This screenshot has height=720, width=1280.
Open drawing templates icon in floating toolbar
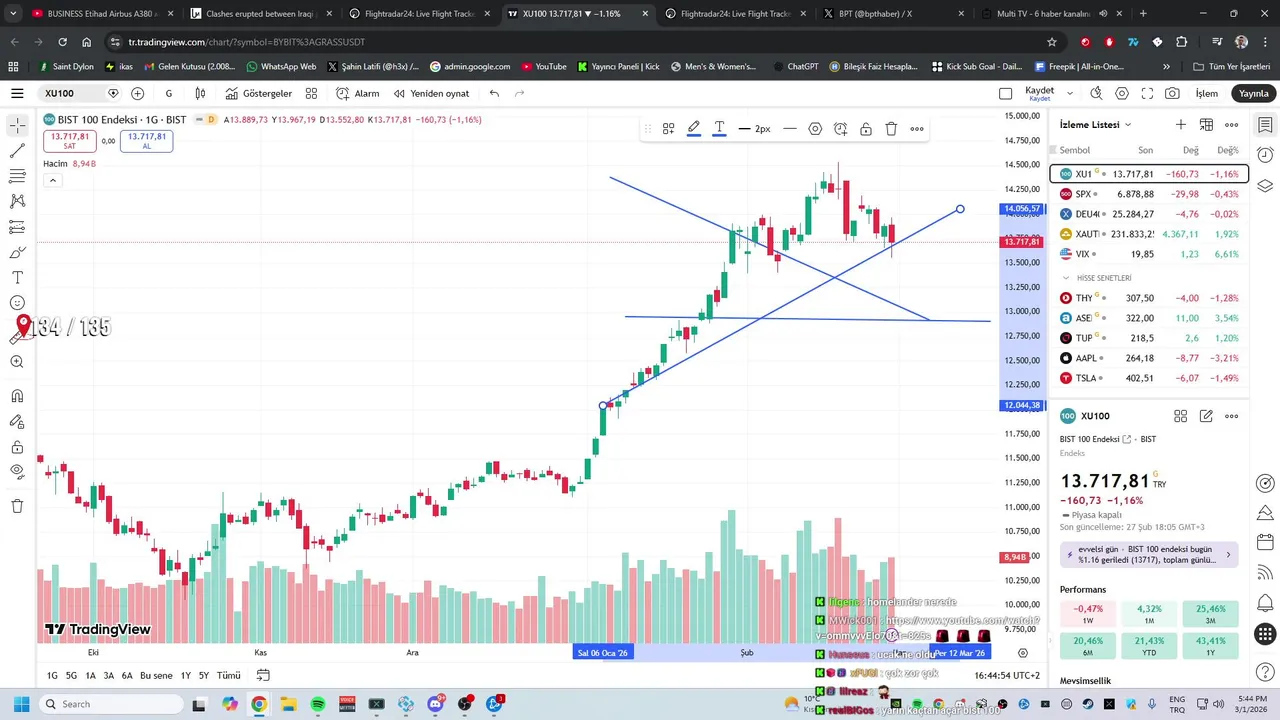pyautogui.click(x=668, y=128)
